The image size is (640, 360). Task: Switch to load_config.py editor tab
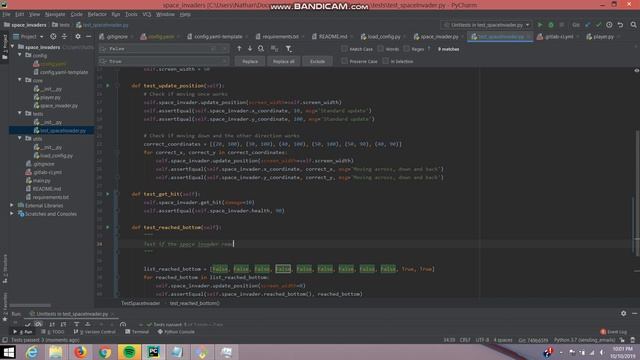(382, 36)
